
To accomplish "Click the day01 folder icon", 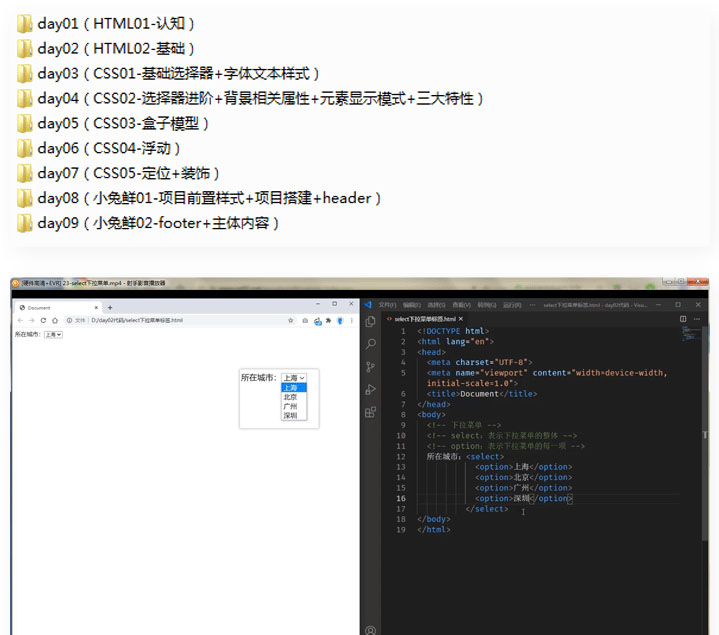I will (x=24, y=23).
